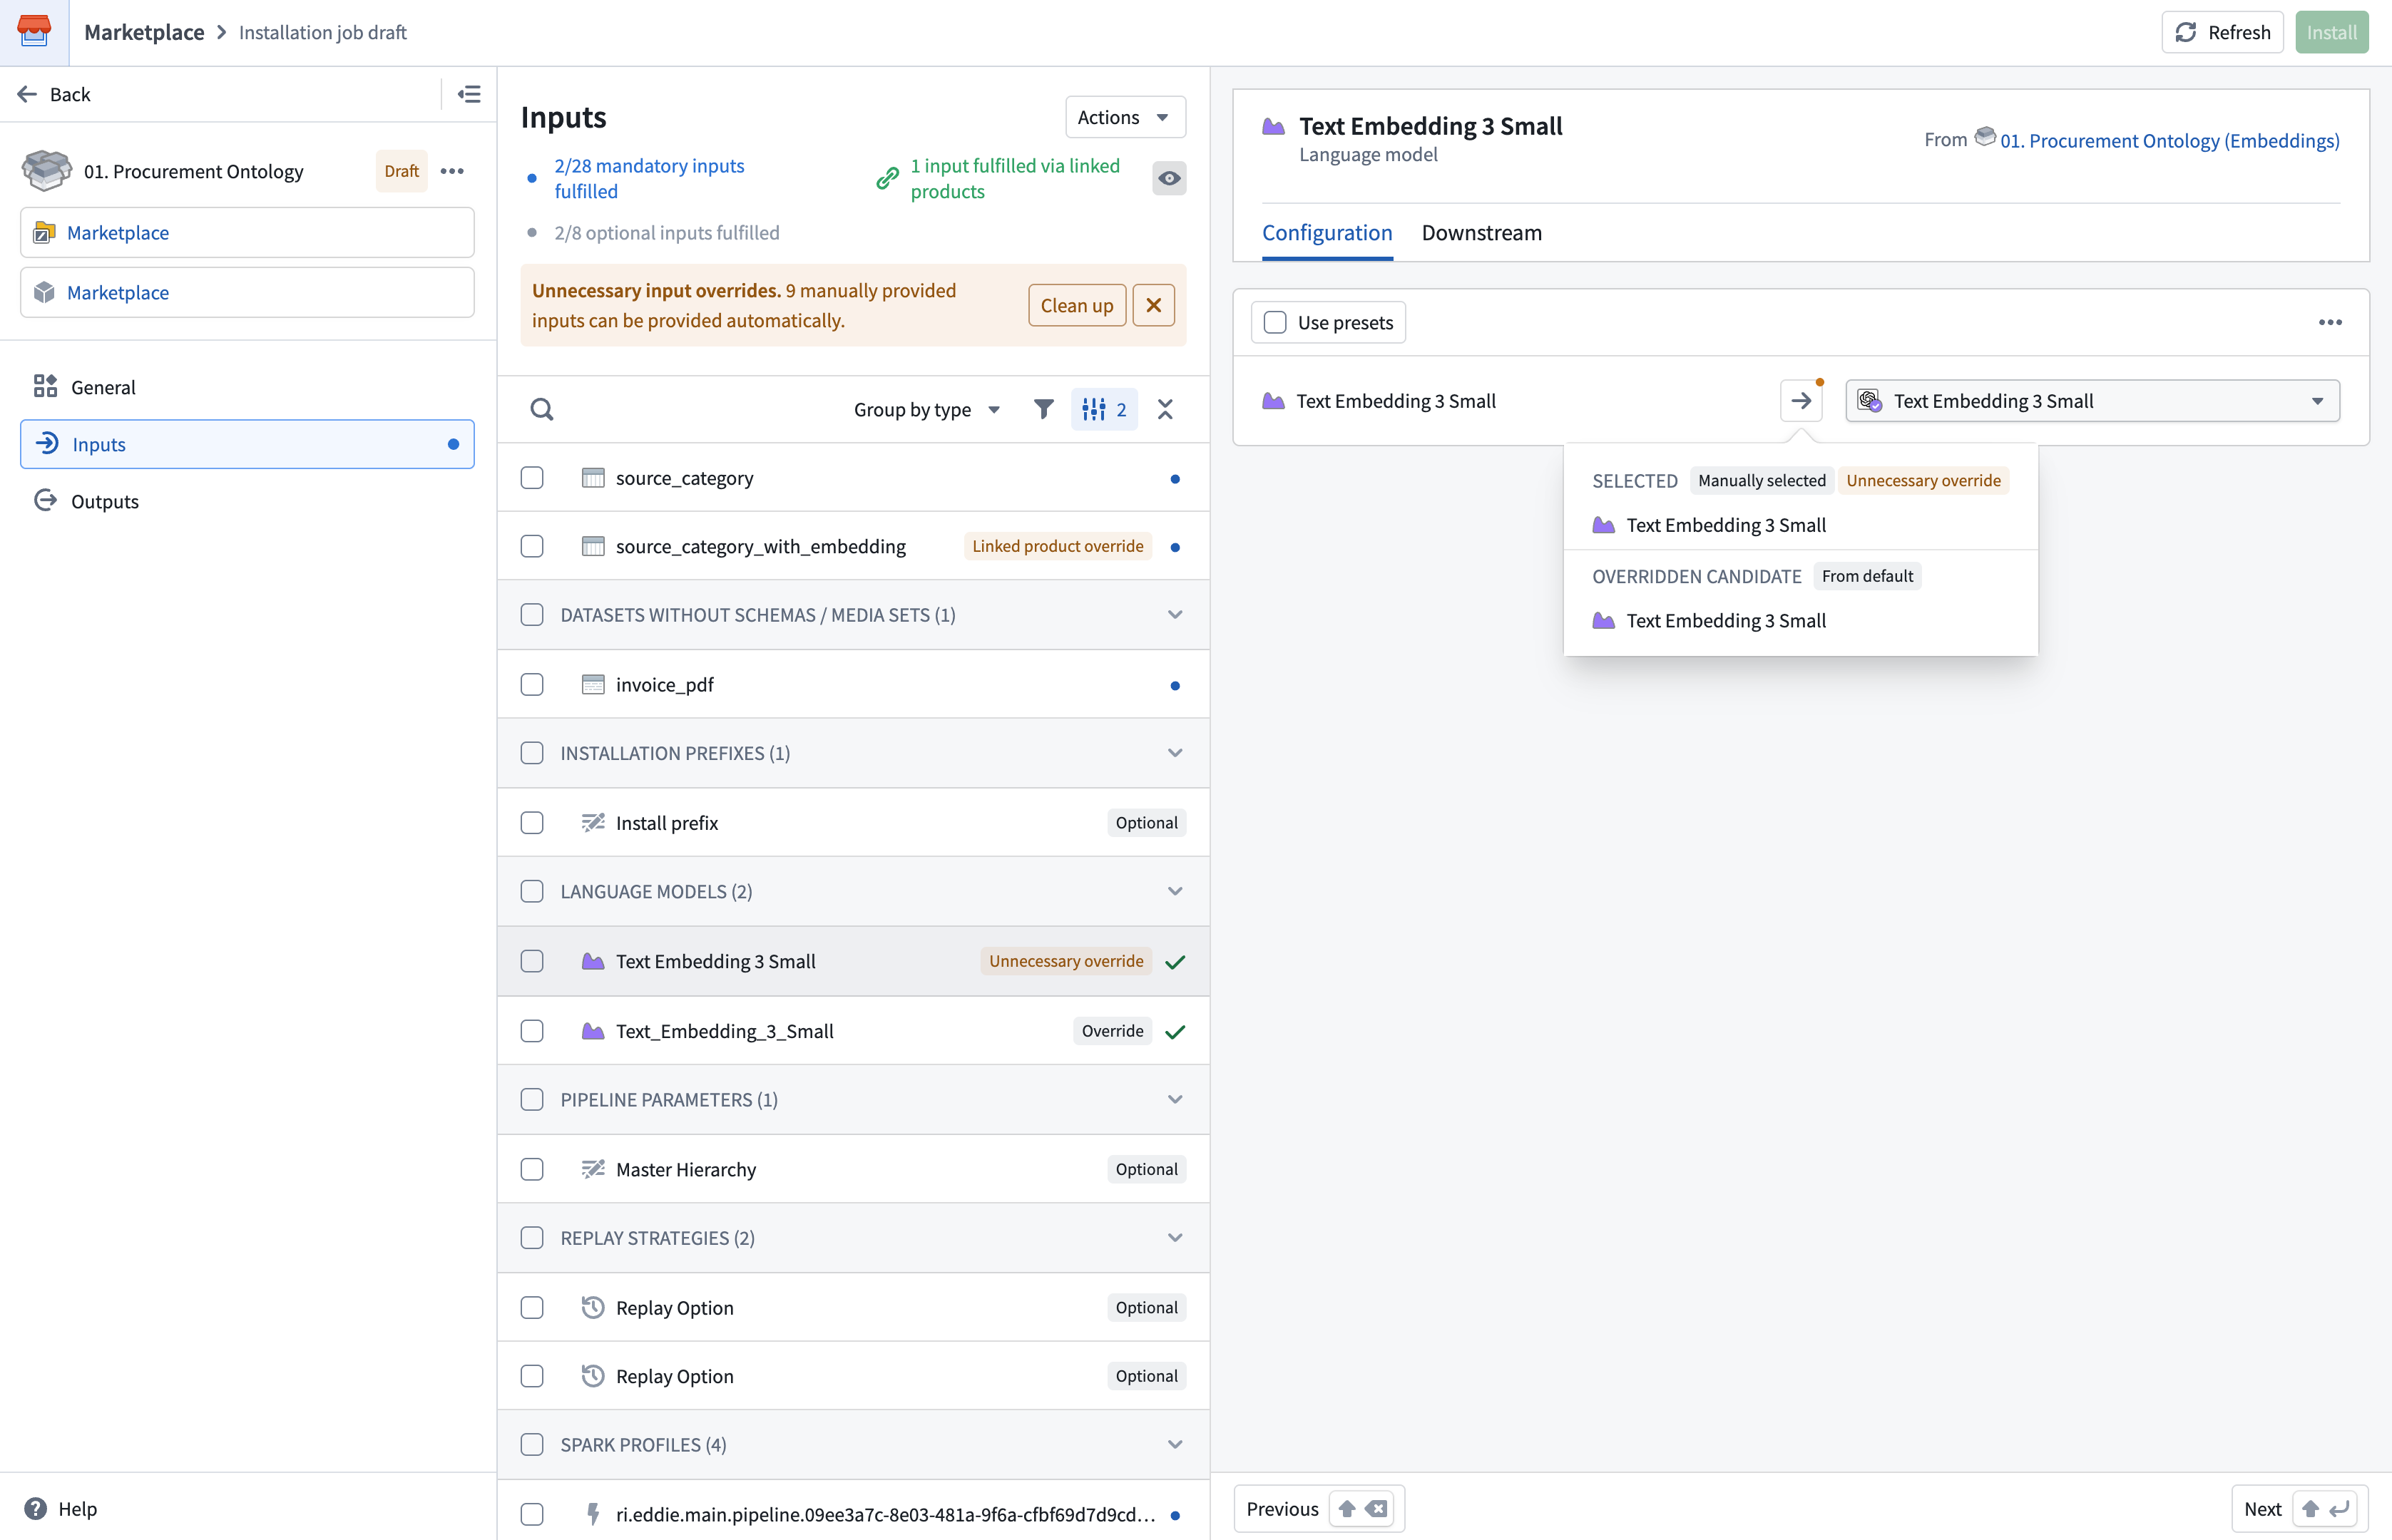Click the Install button
The image size is (2392, 1540).
click(2331, 32)
